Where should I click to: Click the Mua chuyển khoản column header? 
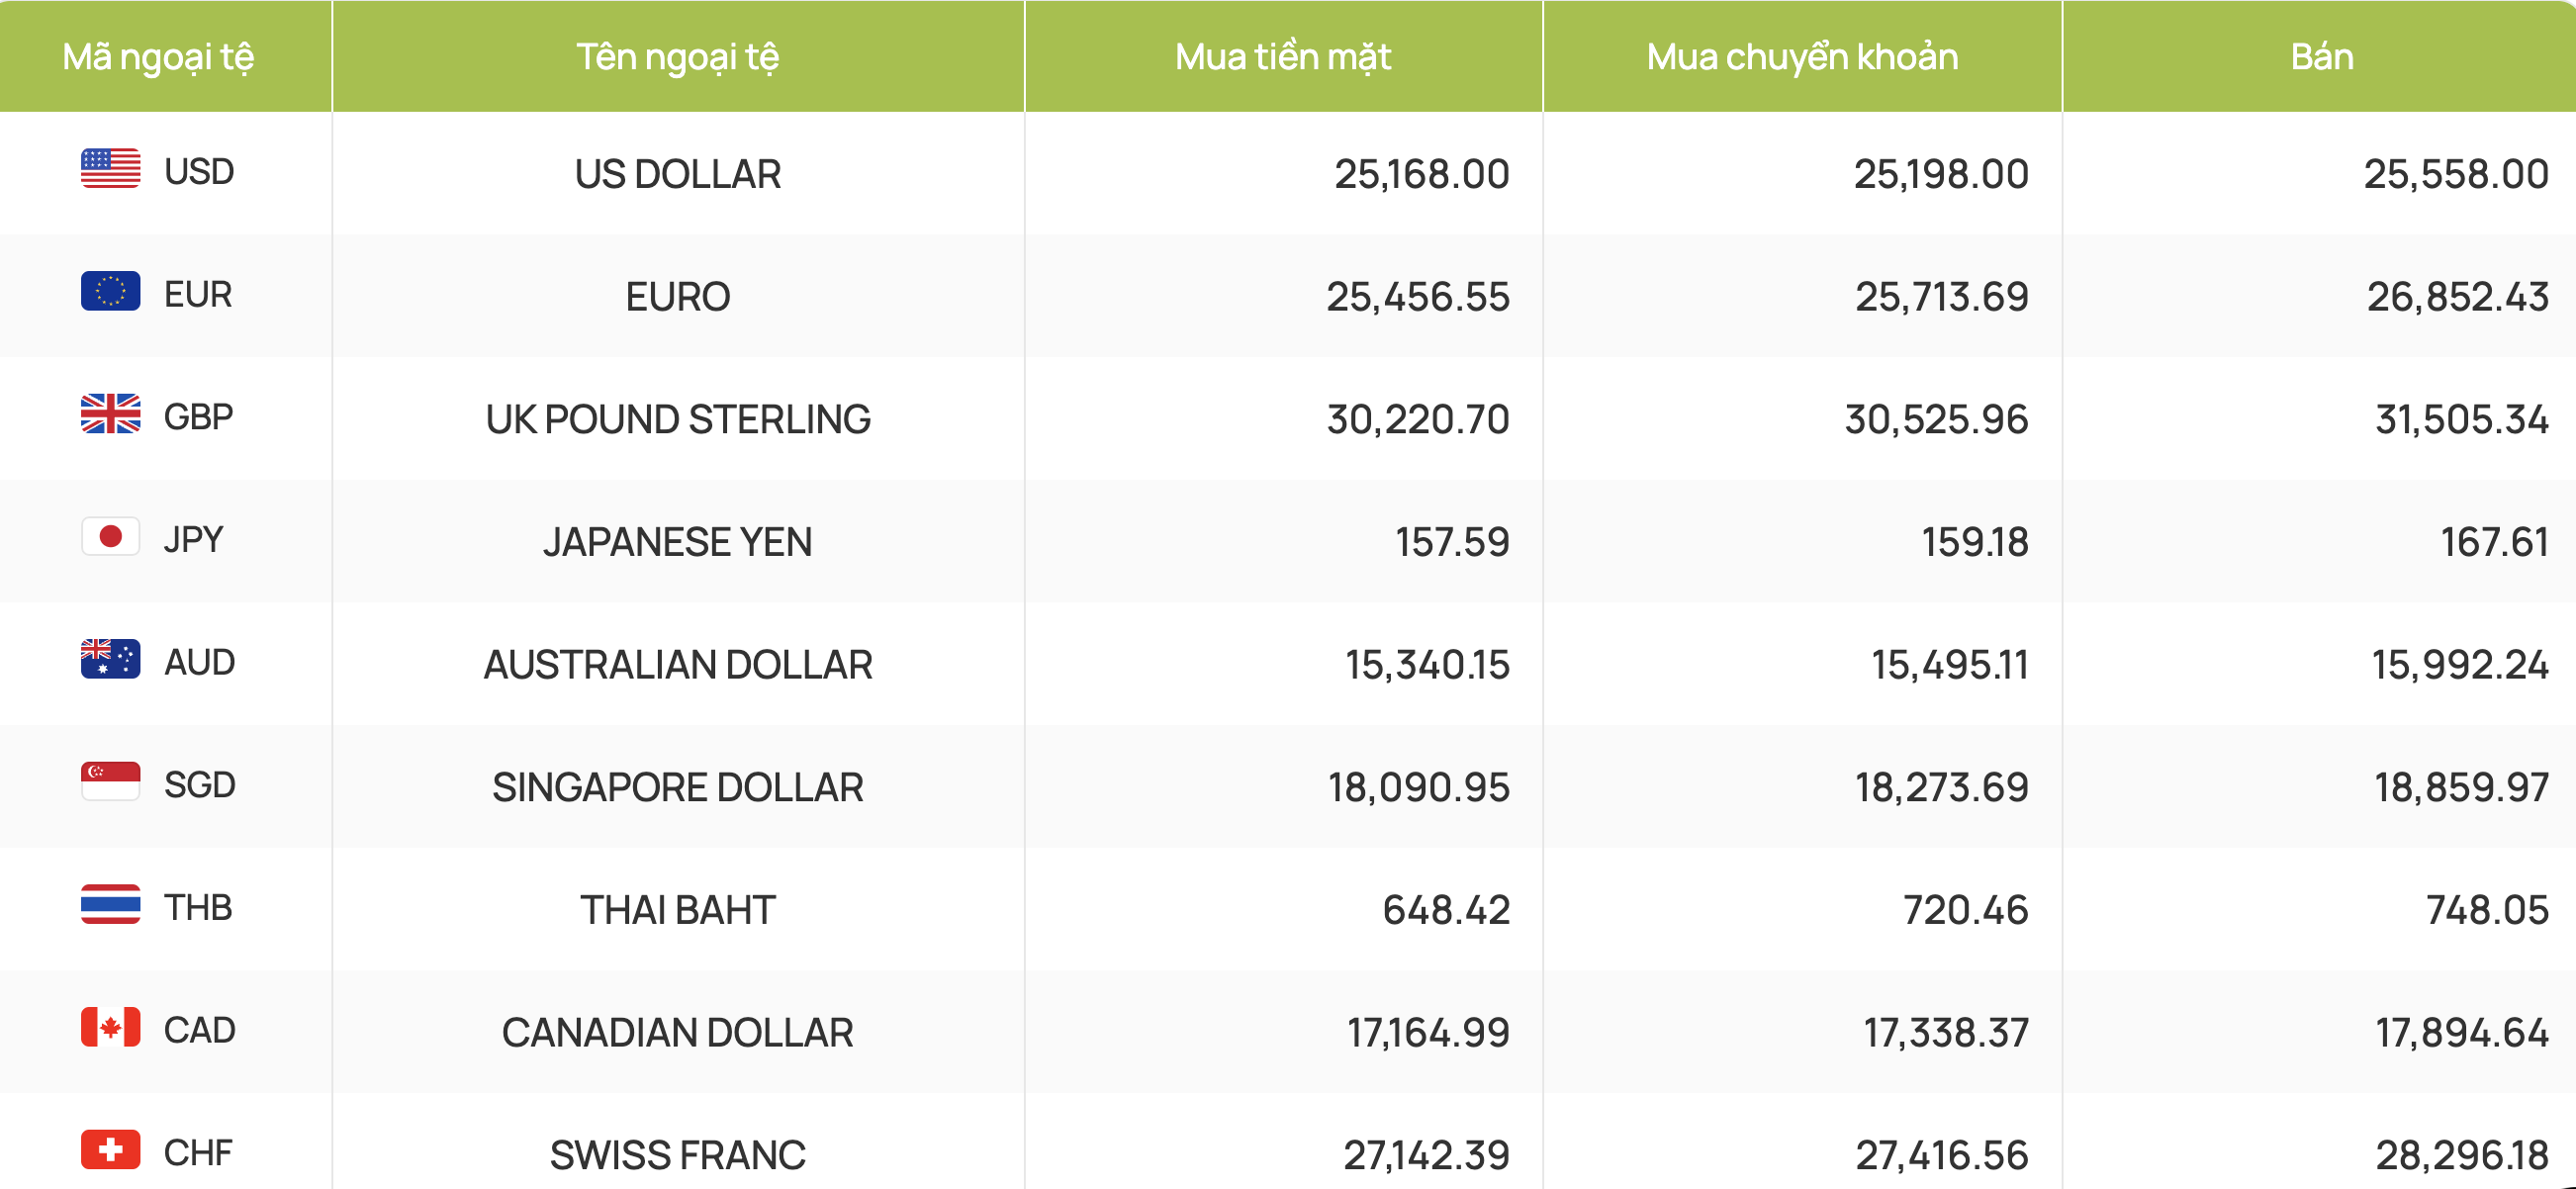(1802, 56)
